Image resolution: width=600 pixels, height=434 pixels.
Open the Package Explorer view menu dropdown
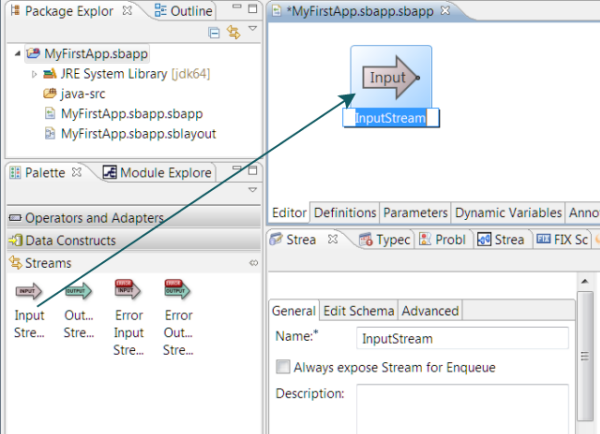[252, 30]
